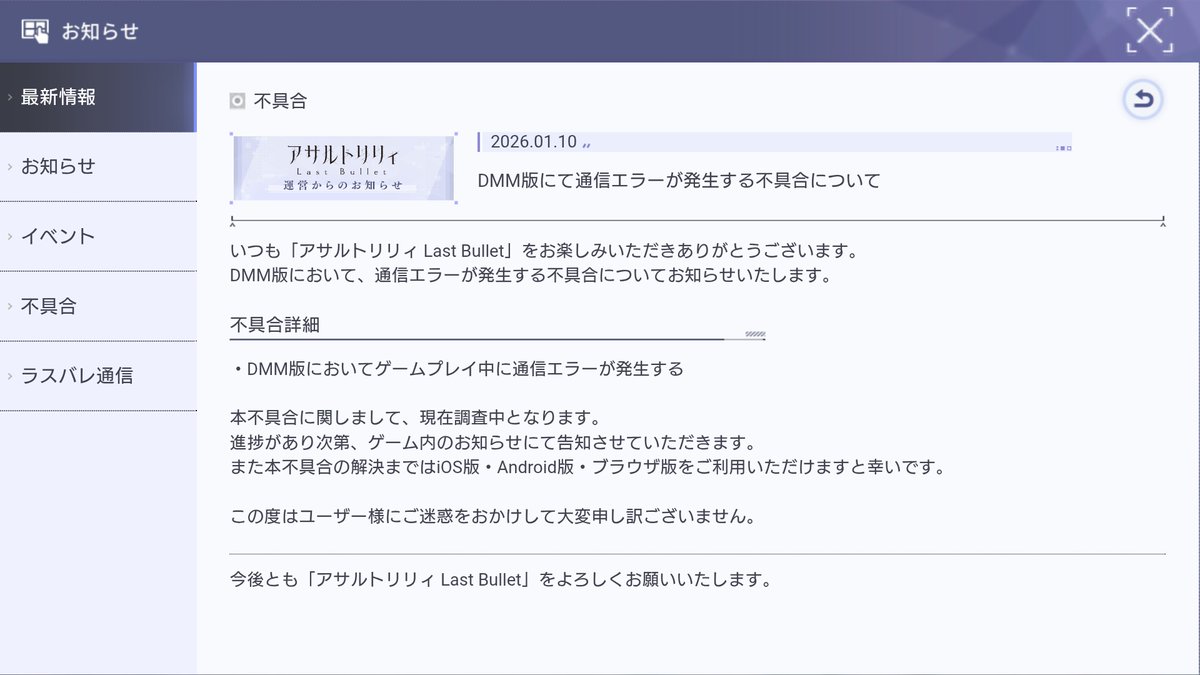Click the notice board icon in the title bar
Image resolution: width=1200 pixels, height=675 pixels.
33,29
